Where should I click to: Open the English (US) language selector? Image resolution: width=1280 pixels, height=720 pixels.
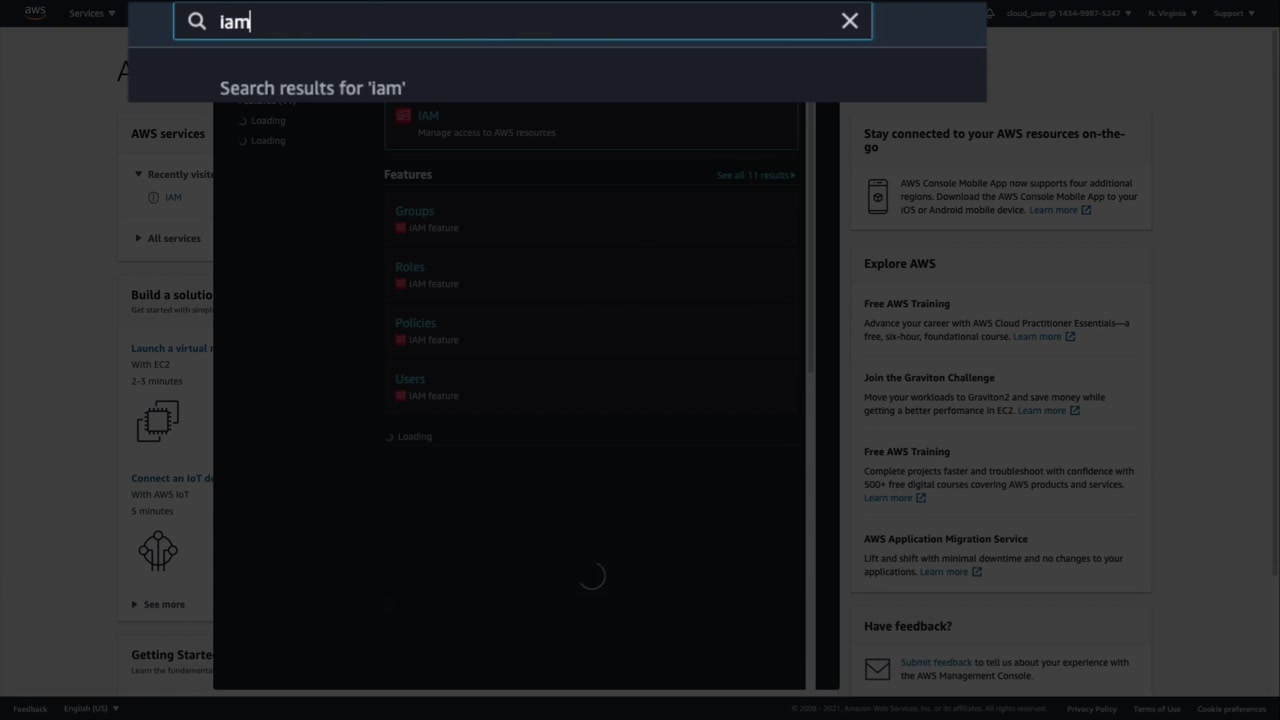point(91,709)
